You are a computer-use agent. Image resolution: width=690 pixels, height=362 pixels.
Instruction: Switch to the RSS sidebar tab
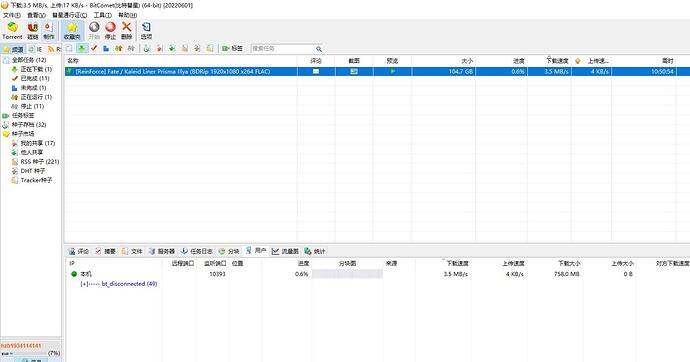pyautogui.click(x=55, y=49)
